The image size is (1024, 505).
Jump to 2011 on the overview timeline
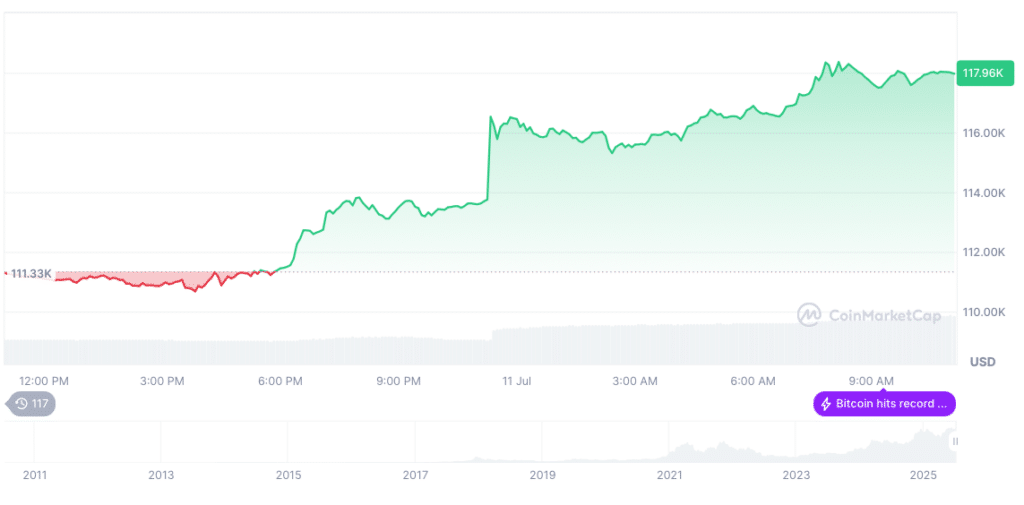[35, 475]
